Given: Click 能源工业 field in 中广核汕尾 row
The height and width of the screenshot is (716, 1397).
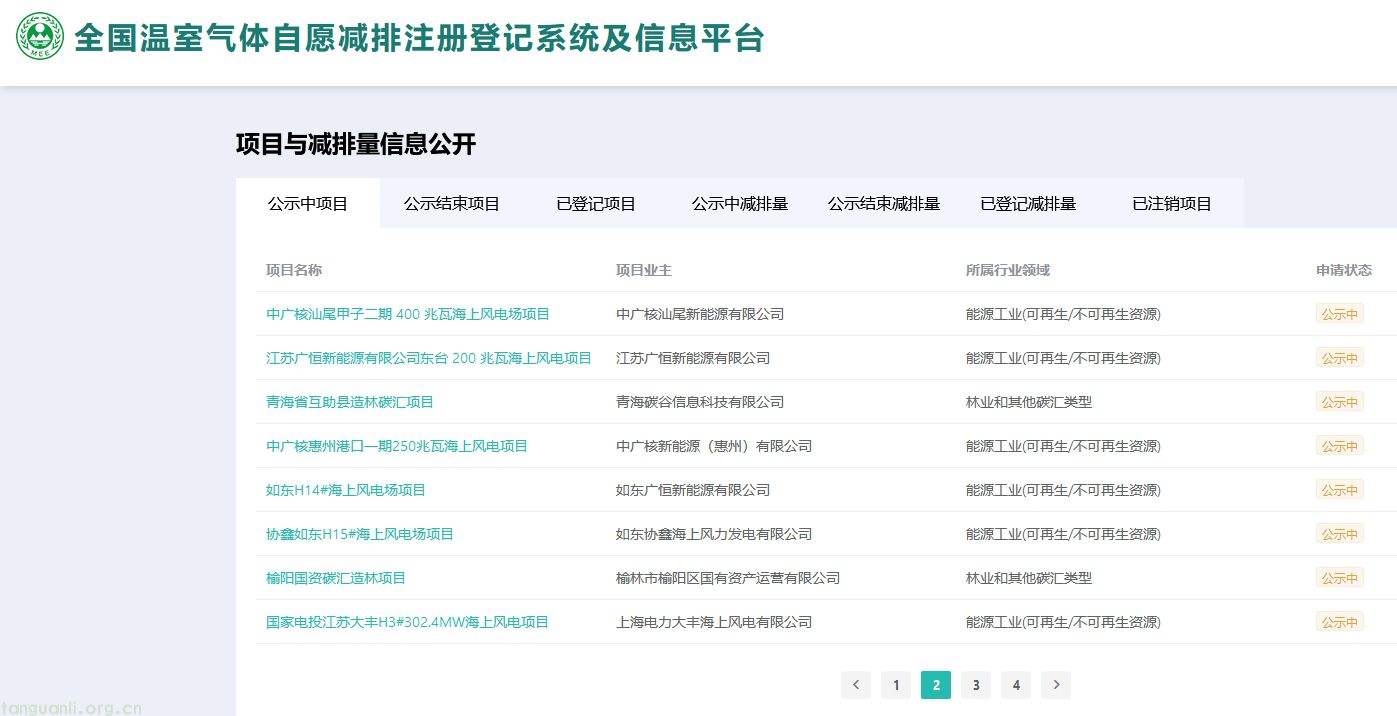Looking at the screenshot, I should [x=1063, y=314].
